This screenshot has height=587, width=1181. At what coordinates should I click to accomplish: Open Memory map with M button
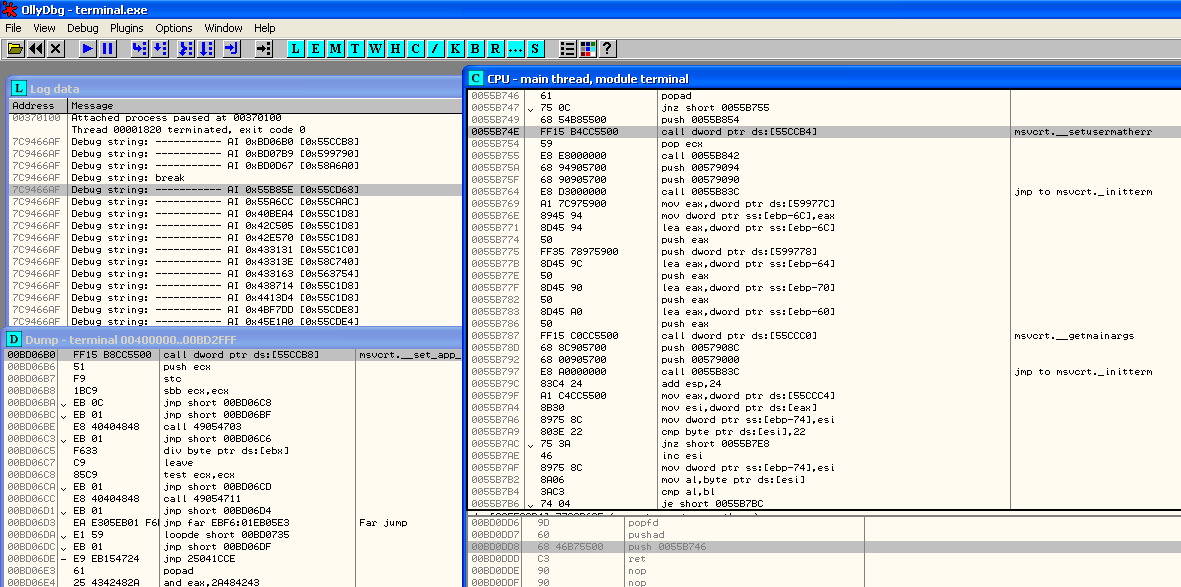(x=335, y=48)
